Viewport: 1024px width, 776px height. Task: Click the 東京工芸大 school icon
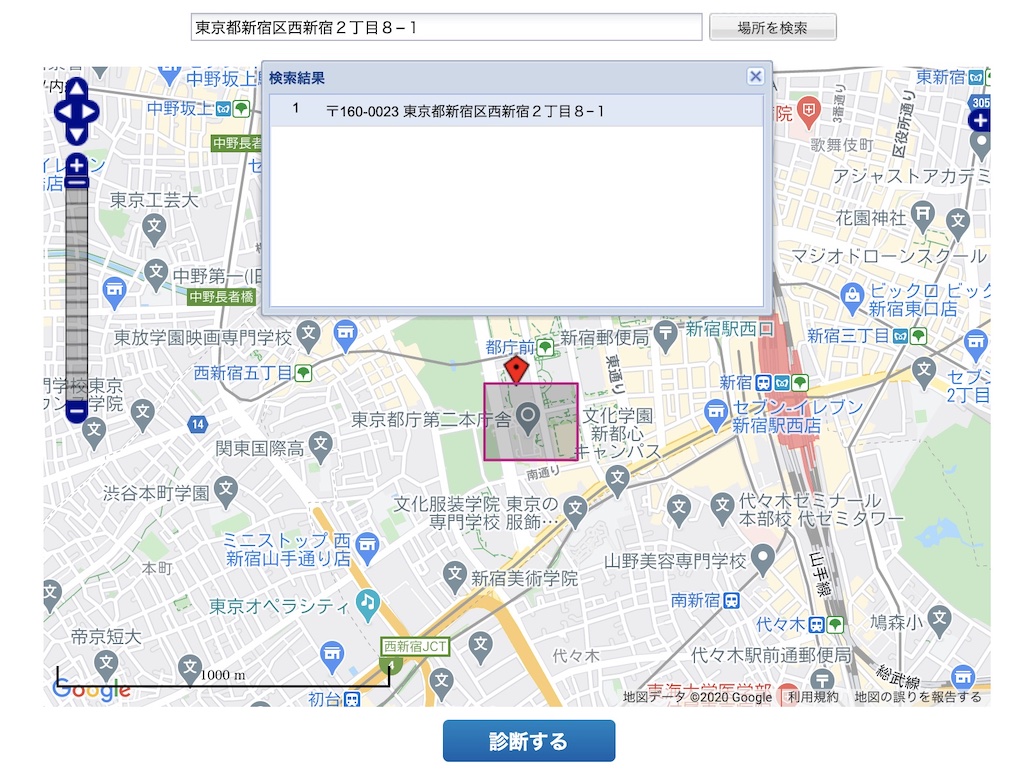pos(154,229)
